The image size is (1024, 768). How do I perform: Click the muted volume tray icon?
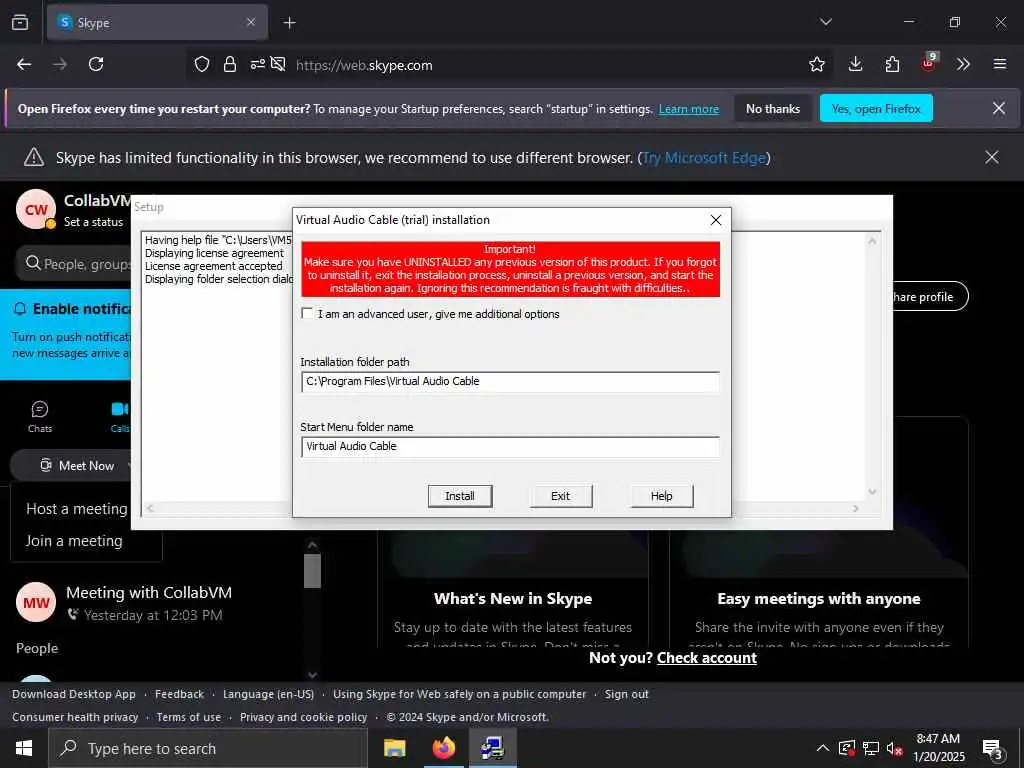[893, 748]
